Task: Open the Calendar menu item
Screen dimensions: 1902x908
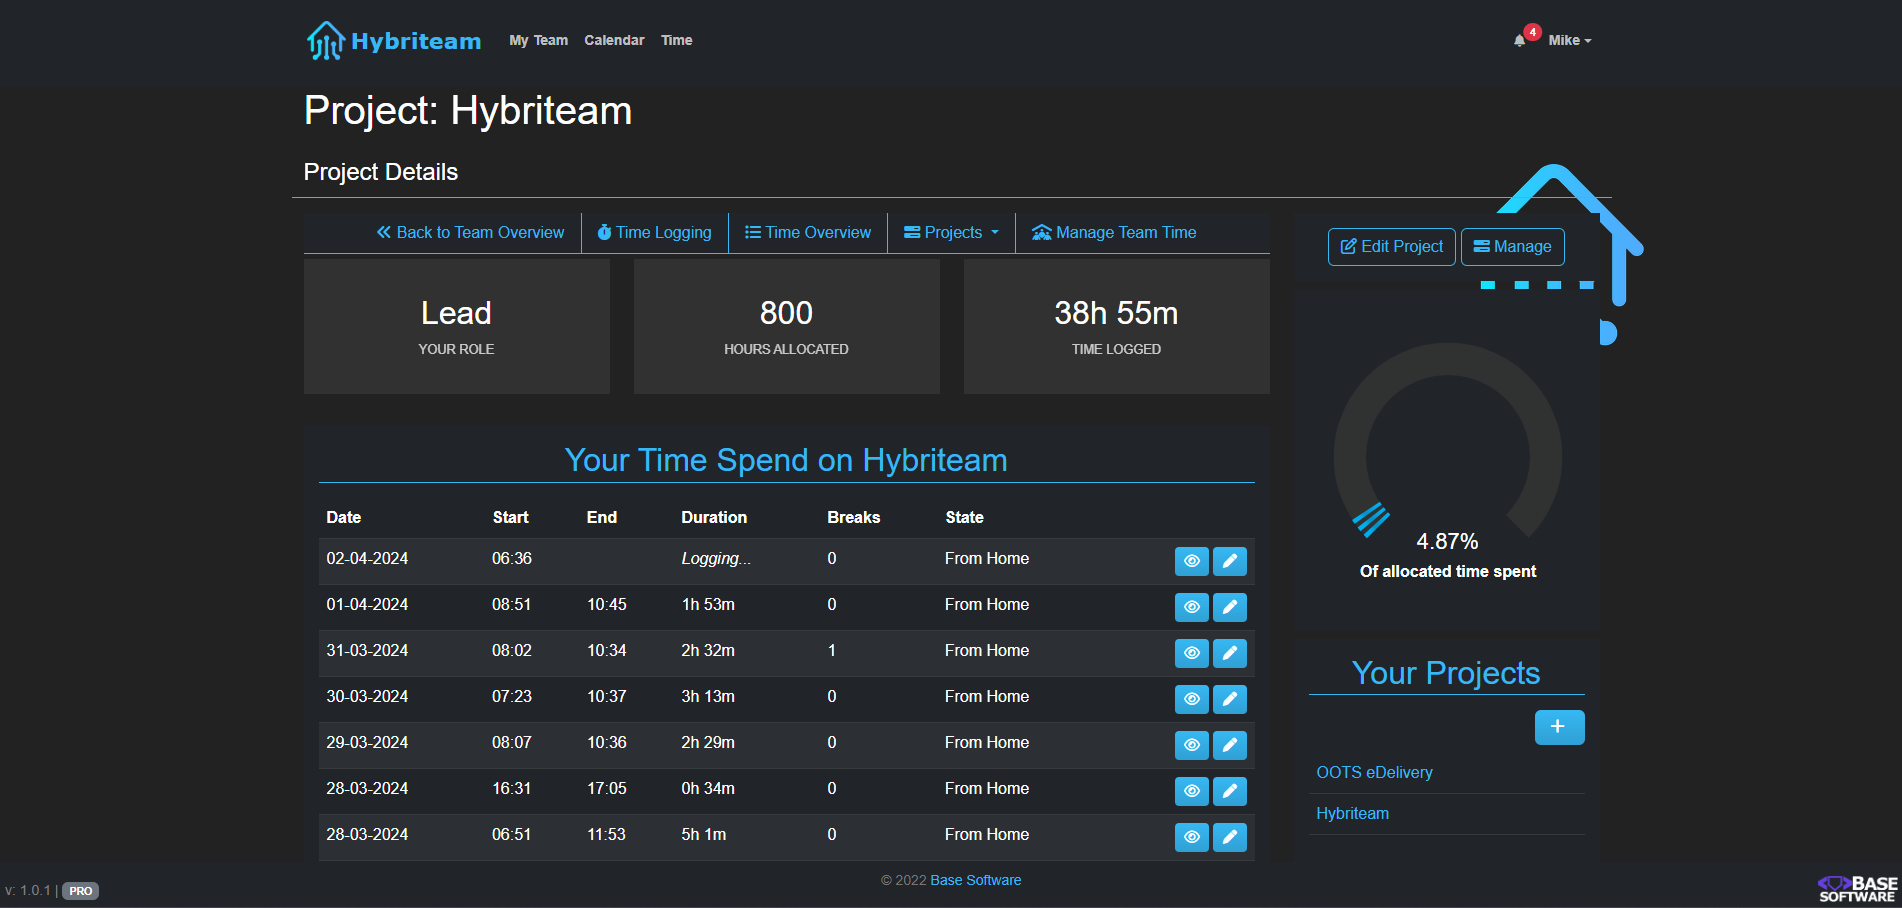Action: 614,41
